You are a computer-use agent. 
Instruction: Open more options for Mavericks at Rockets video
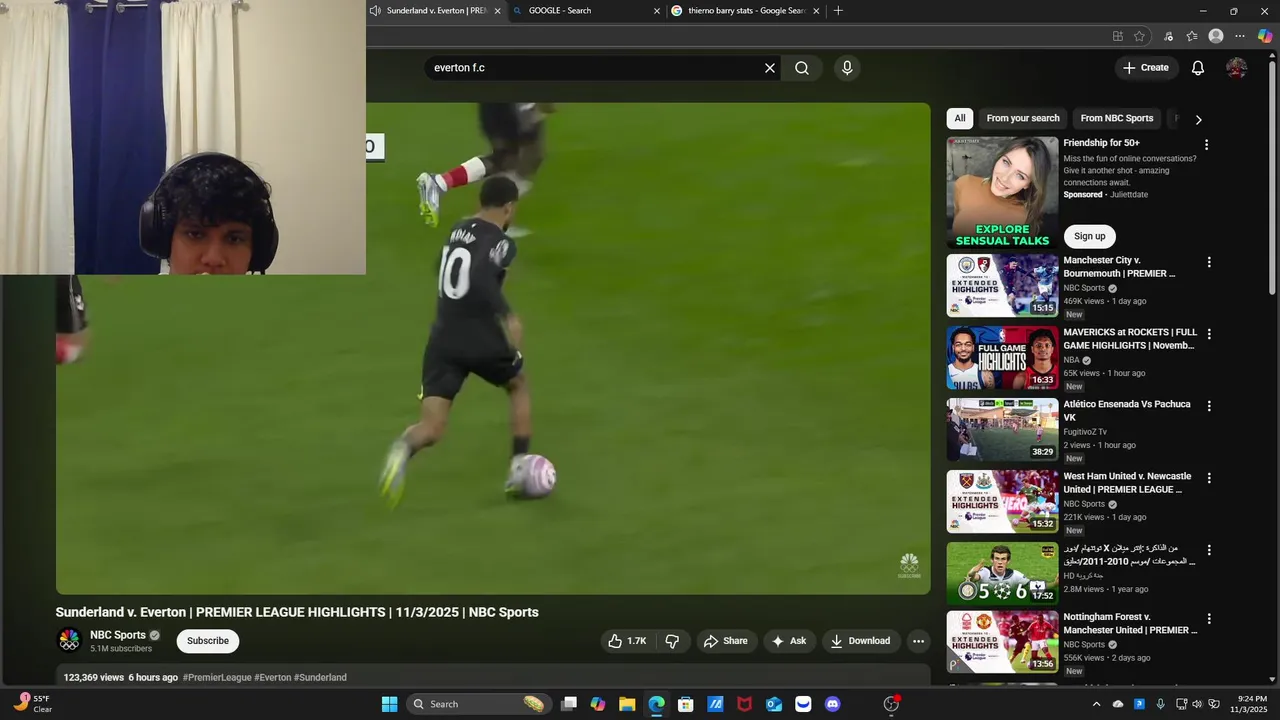point(1209,334)
